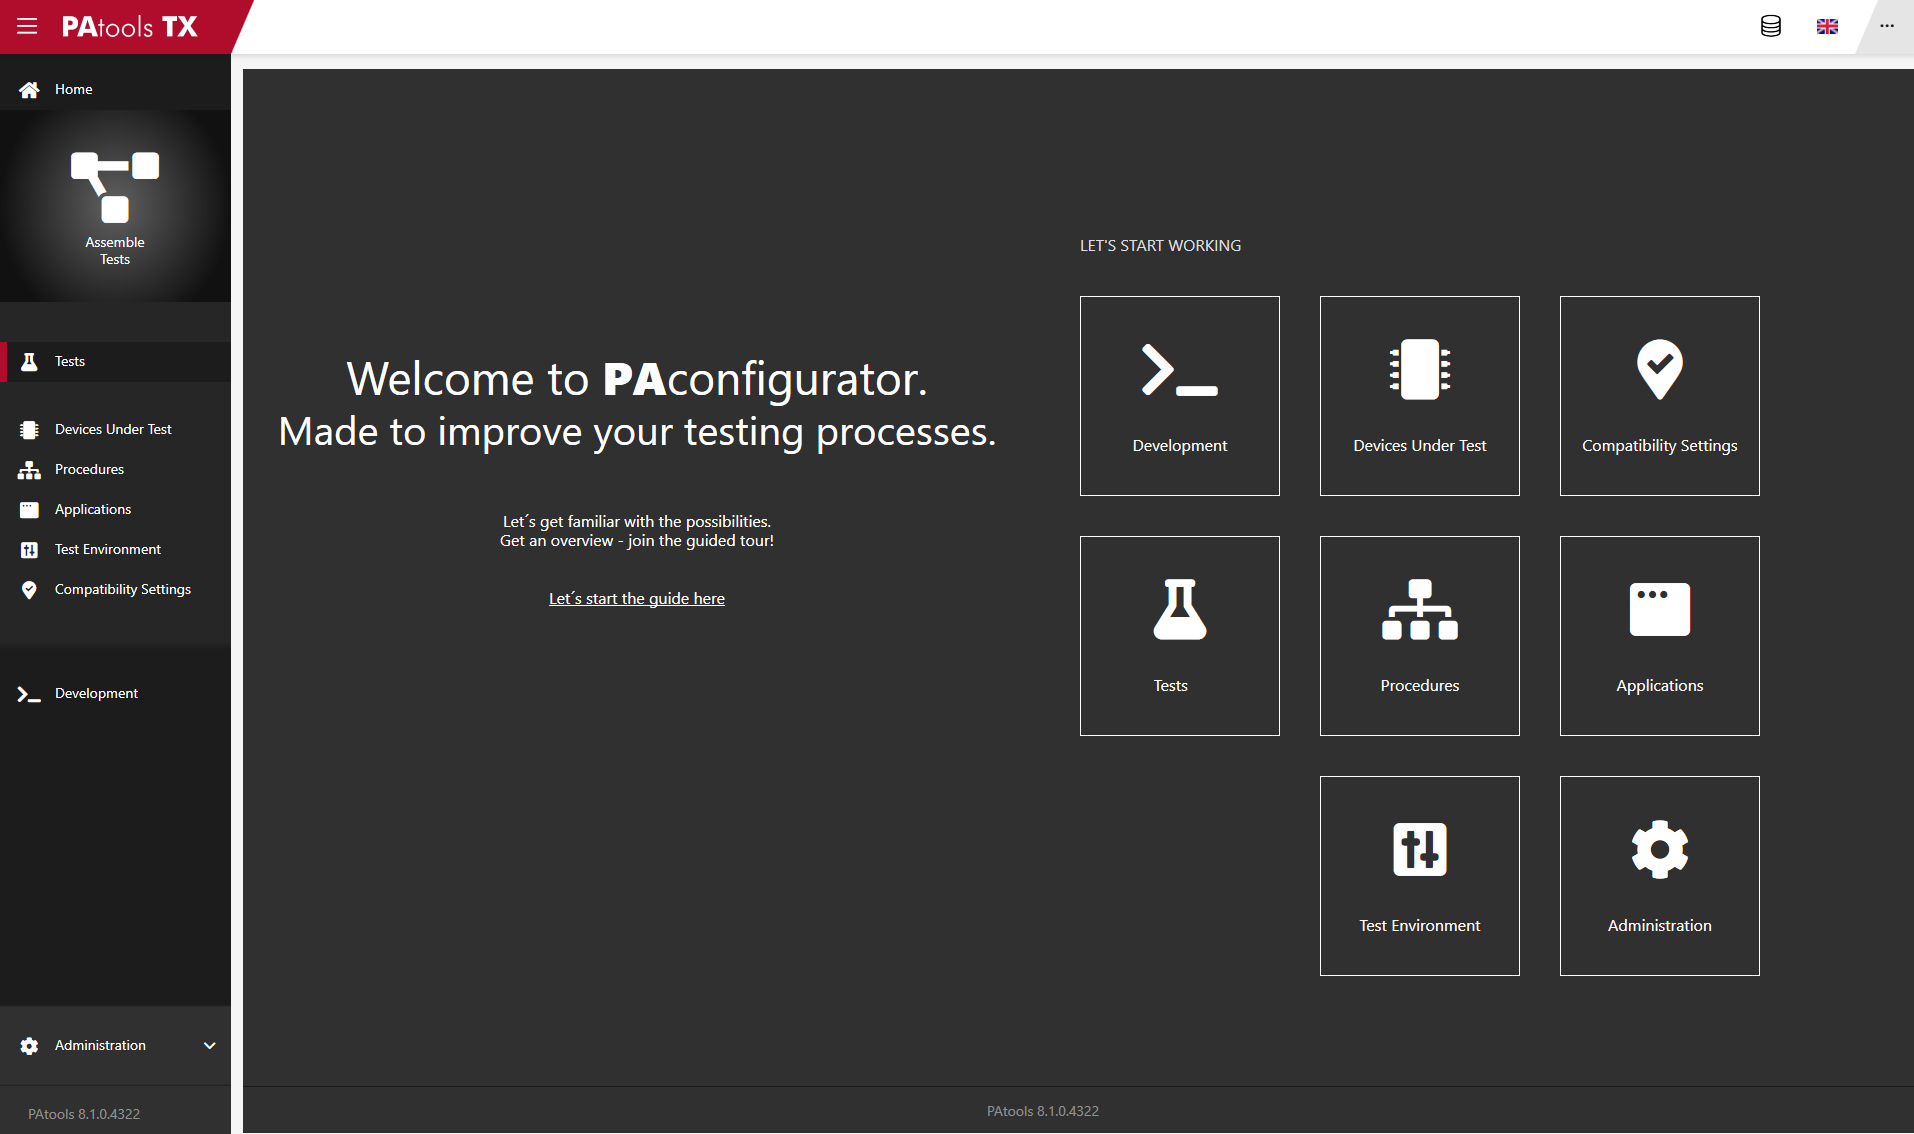Click the database icon in the top bar
Viewport: 1914px width, 1134px height.
[x=1770, y=26]
